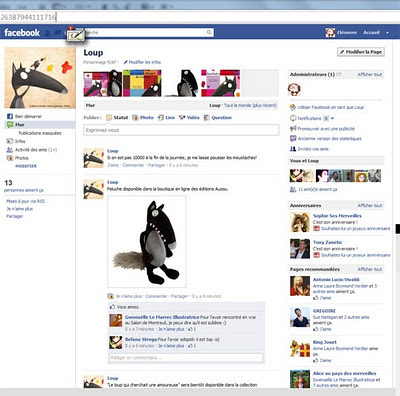Viewport: 400px width, 396px height.
Task: Open the plush wolf post image
Action: 147,242
